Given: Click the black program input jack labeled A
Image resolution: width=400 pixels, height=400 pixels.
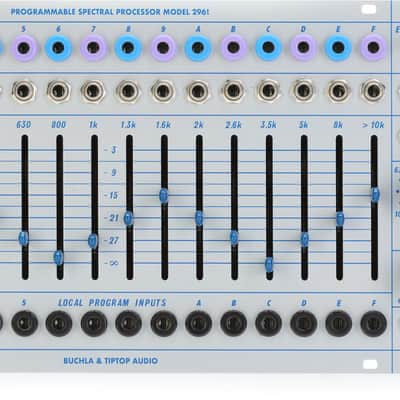Looking at the screenshot, I should pos(199,323).
